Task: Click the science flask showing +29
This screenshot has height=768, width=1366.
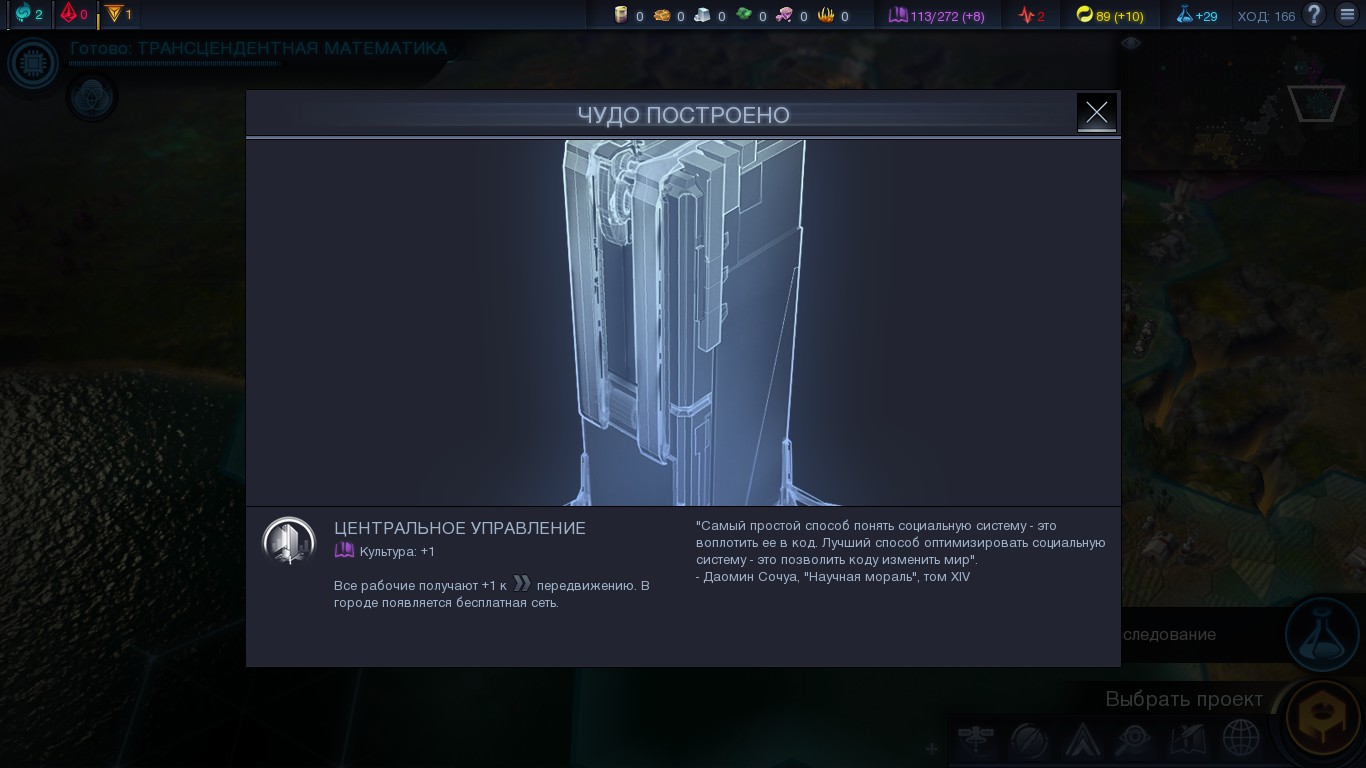Action: pyautogui.click(x=1197, y=15)
